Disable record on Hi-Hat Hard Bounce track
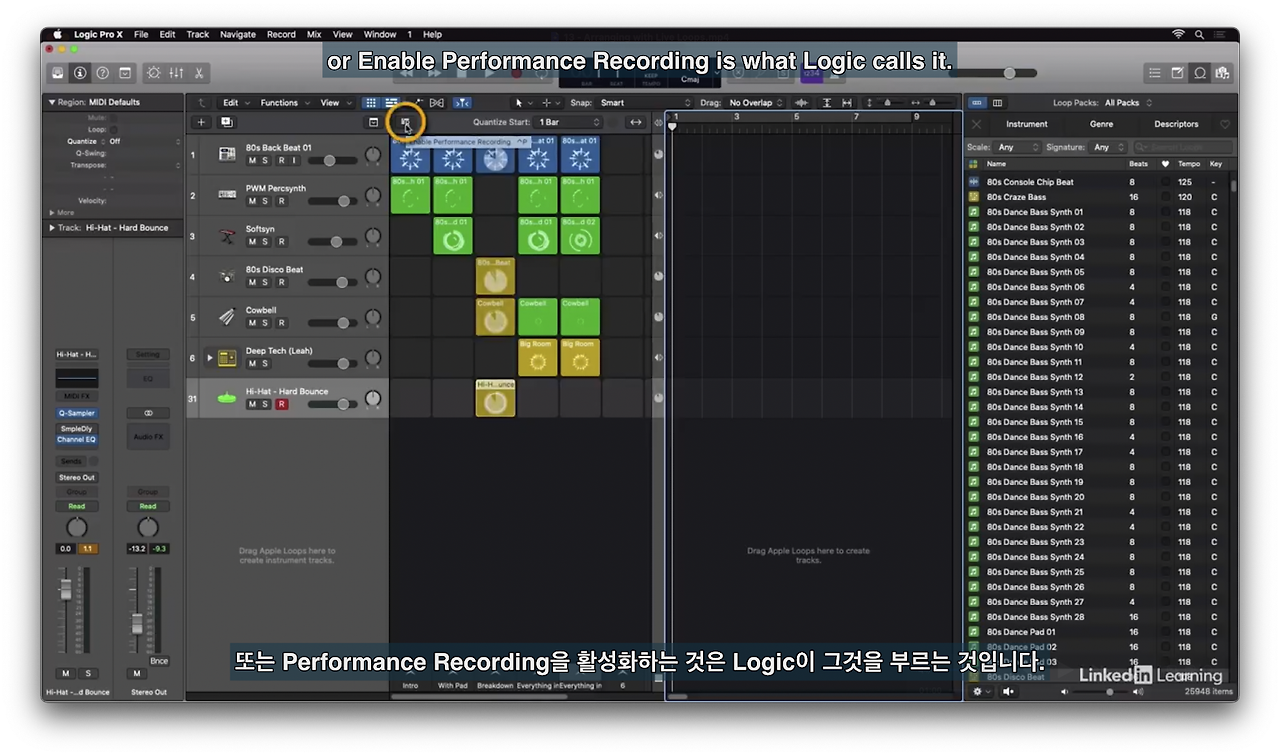The width and height of the screenshot is (1280, 756). click(x=281, y=404)
